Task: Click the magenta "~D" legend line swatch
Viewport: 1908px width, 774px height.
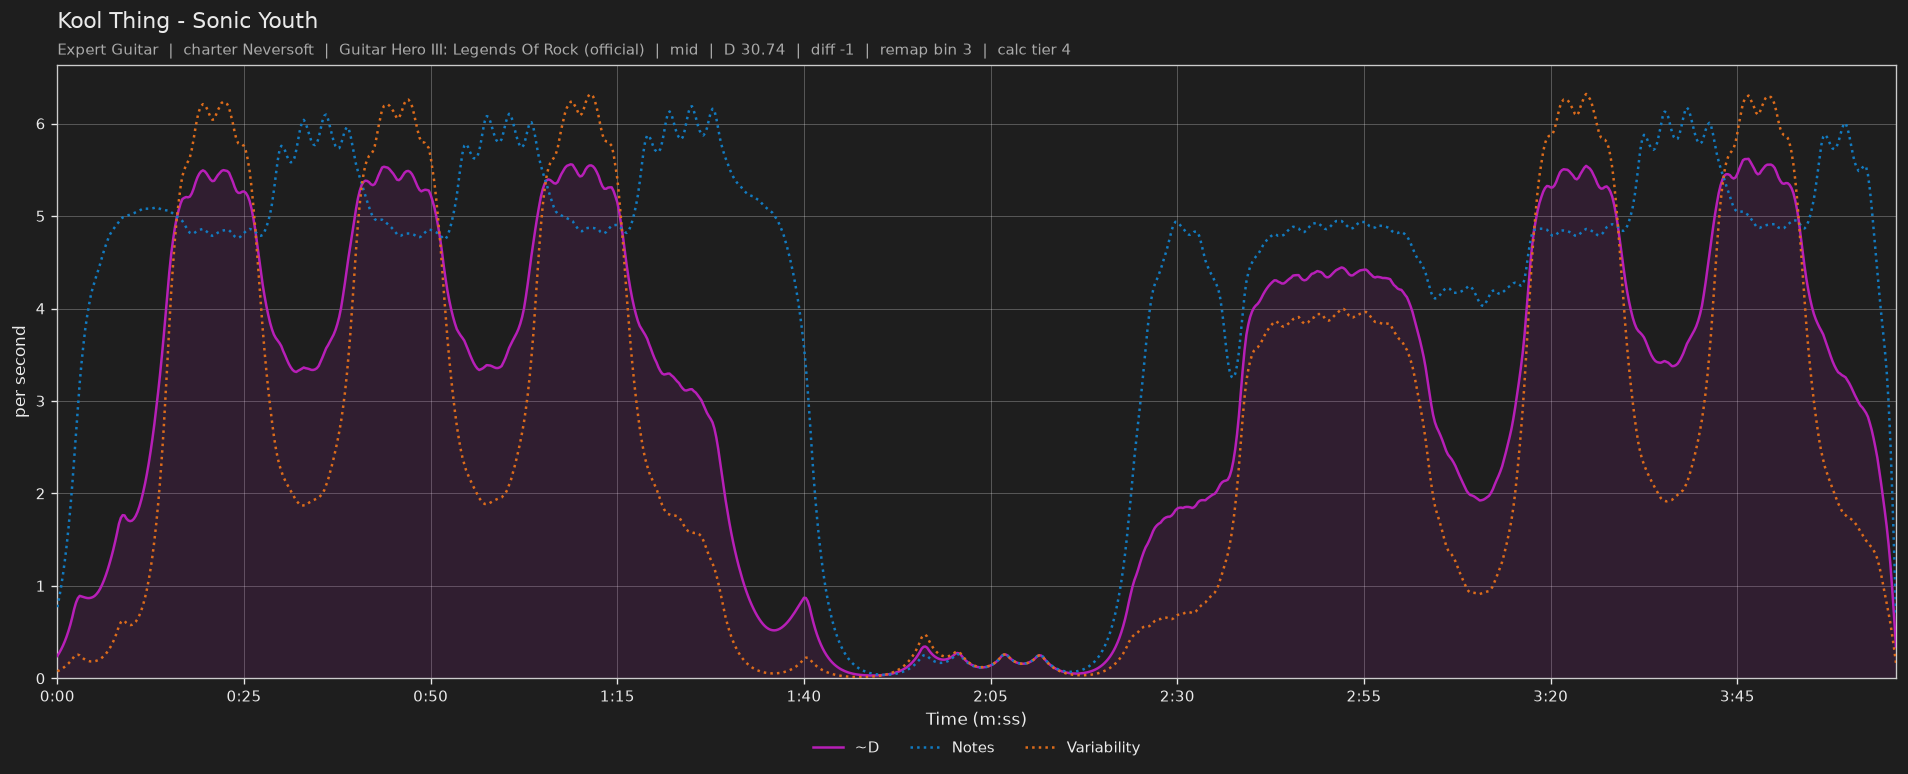Action: click(x=829, y=748)
